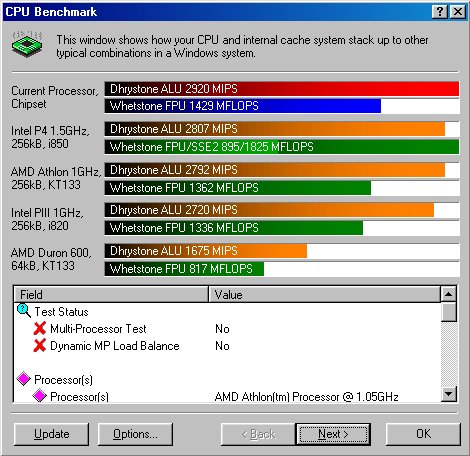Click the 'No' value of Multi-Processor Test

(222, 329)
